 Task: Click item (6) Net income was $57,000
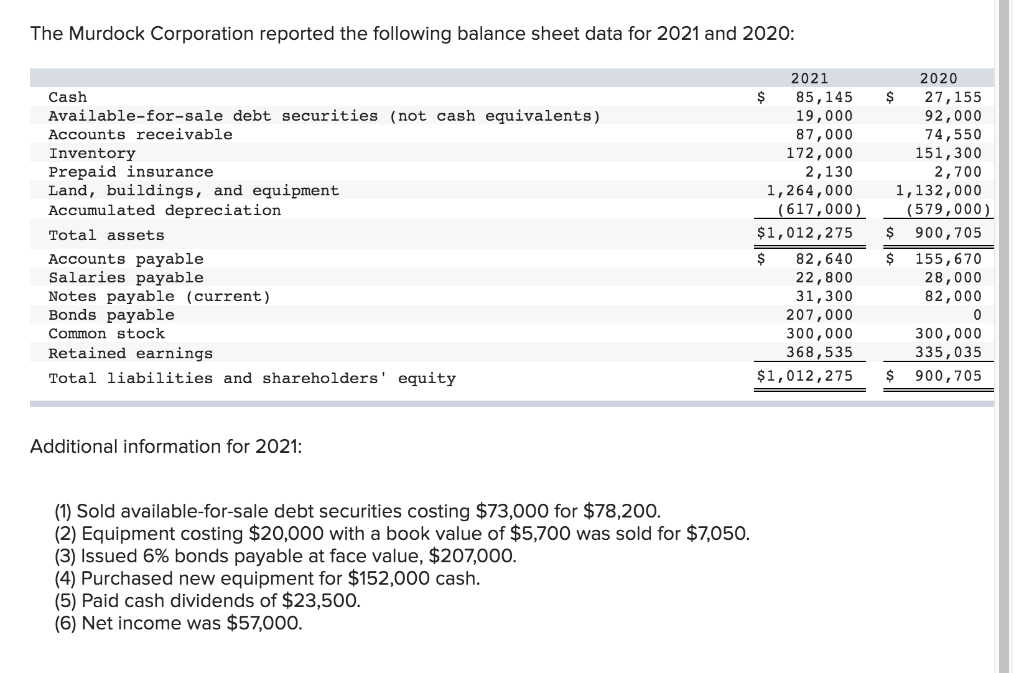tap(179, 623)
